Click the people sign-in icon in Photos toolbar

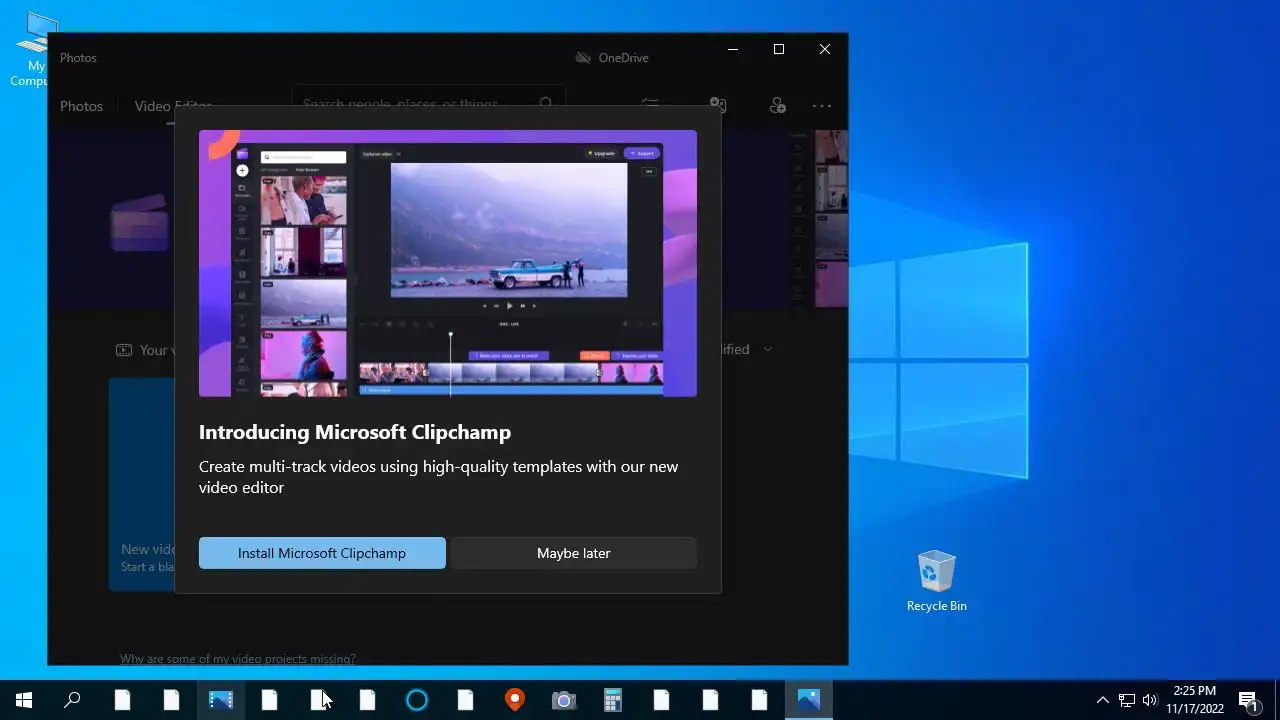tap(777, 105)
